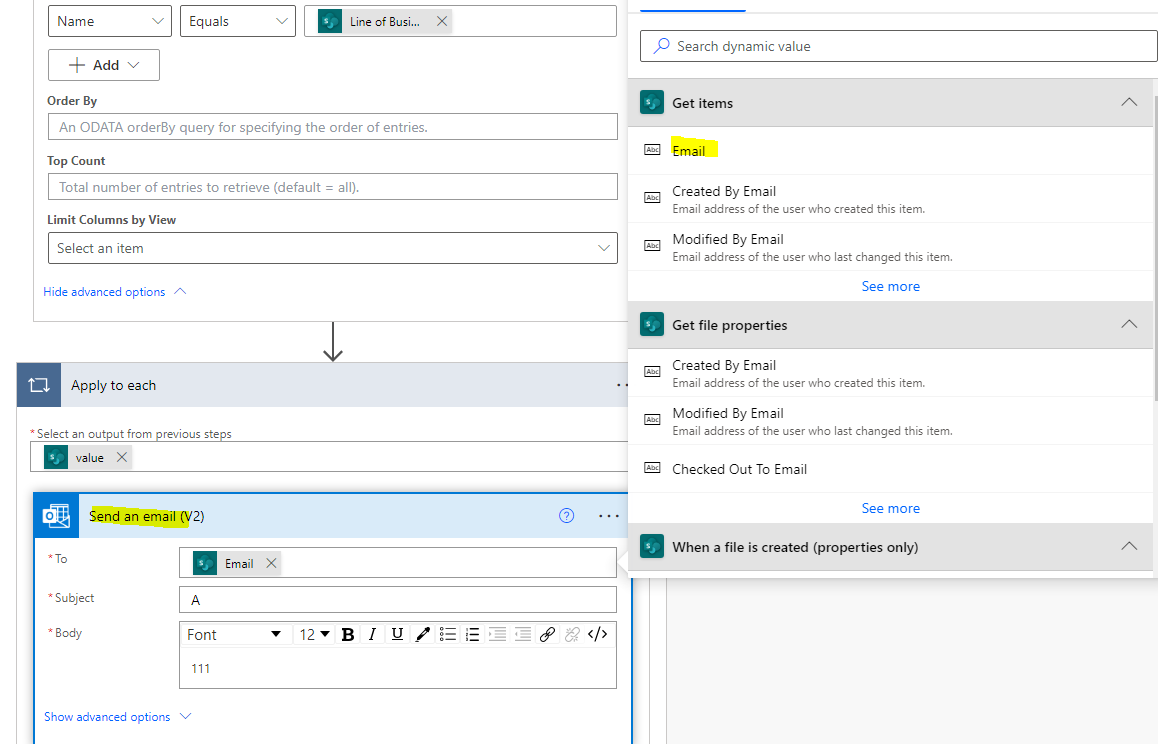Click SharePoint icon beside When a file is created
Viewport: 1158px width, 744px height.
click(652, 547)
